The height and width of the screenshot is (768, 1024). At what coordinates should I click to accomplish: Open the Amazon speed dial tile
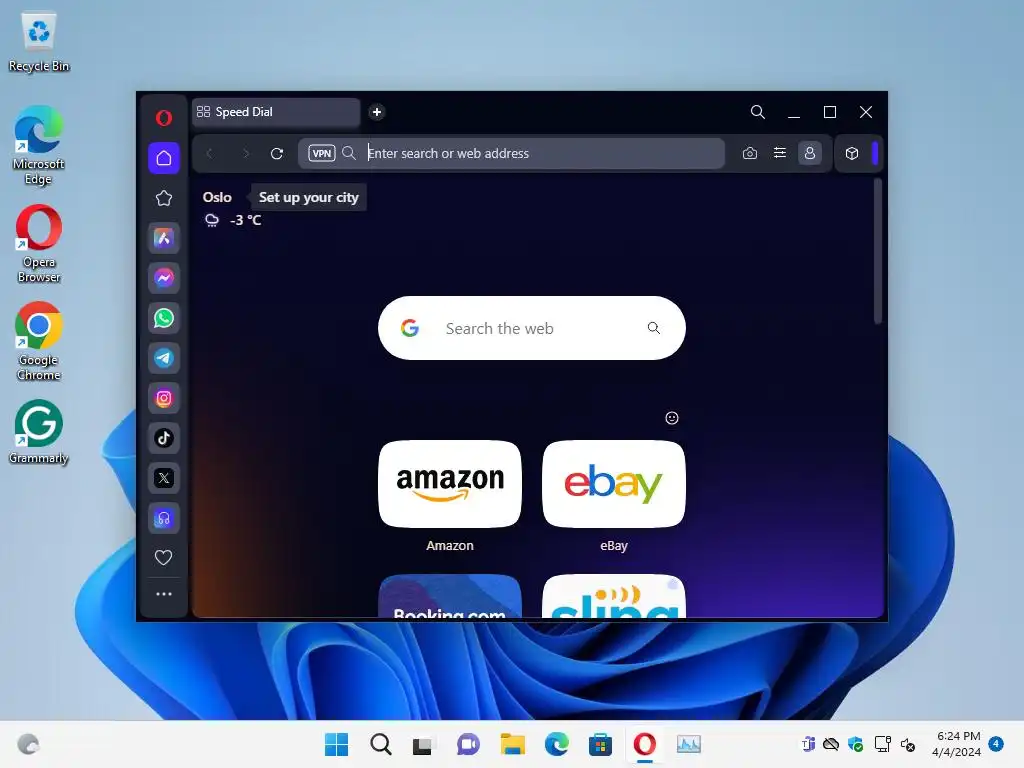[x=450, y=484]
